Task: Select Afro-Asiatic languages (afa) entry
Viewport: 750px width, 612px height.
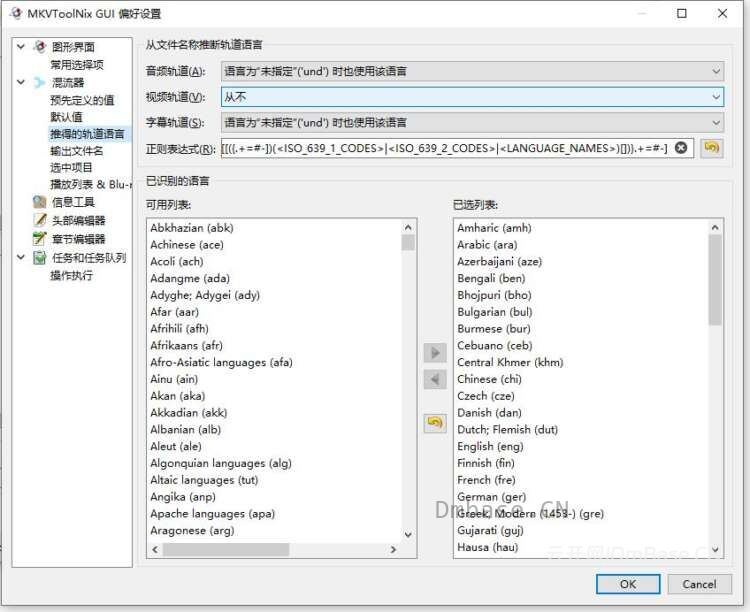Action: click(221, 362)
